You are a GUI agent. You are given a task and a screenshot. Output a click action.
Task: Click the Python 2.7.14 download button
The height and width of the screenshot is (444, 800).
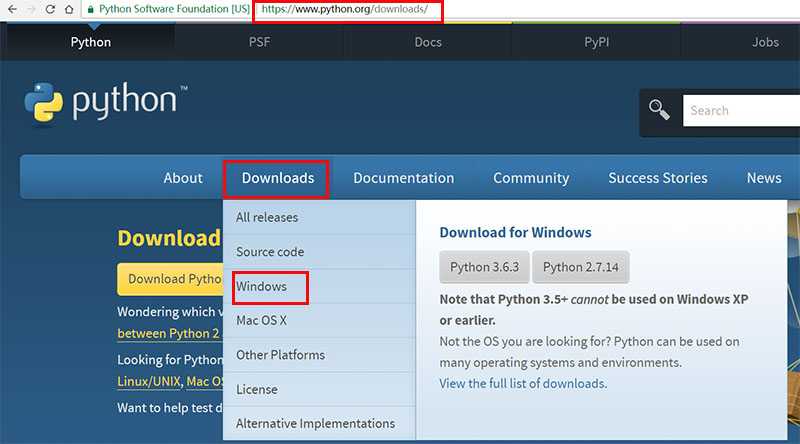point(581,267)
